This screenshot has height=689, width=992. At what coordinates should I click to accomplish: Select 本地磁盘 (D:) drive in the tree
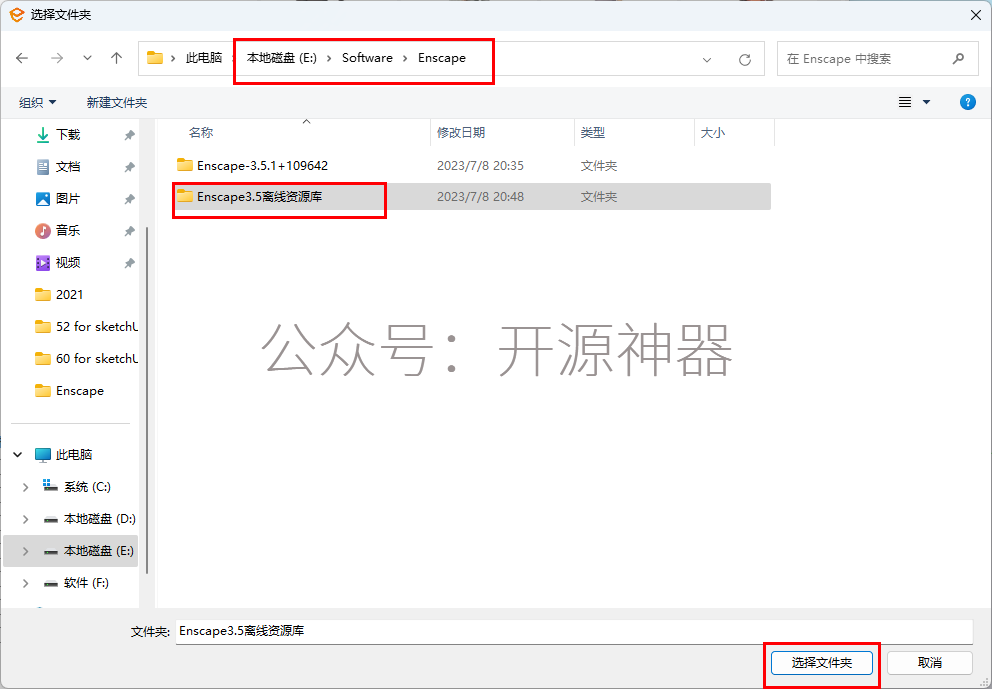100,519
